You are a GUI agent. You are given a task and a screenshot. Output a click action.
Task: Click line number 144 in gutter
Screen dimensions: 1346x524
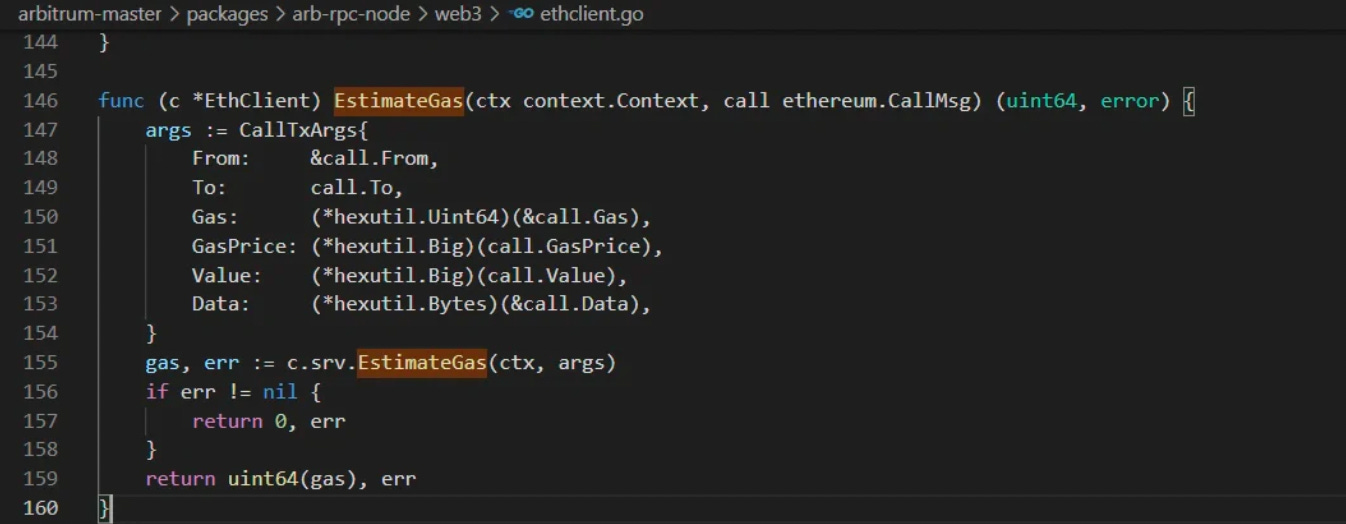[x=41, y=43]
